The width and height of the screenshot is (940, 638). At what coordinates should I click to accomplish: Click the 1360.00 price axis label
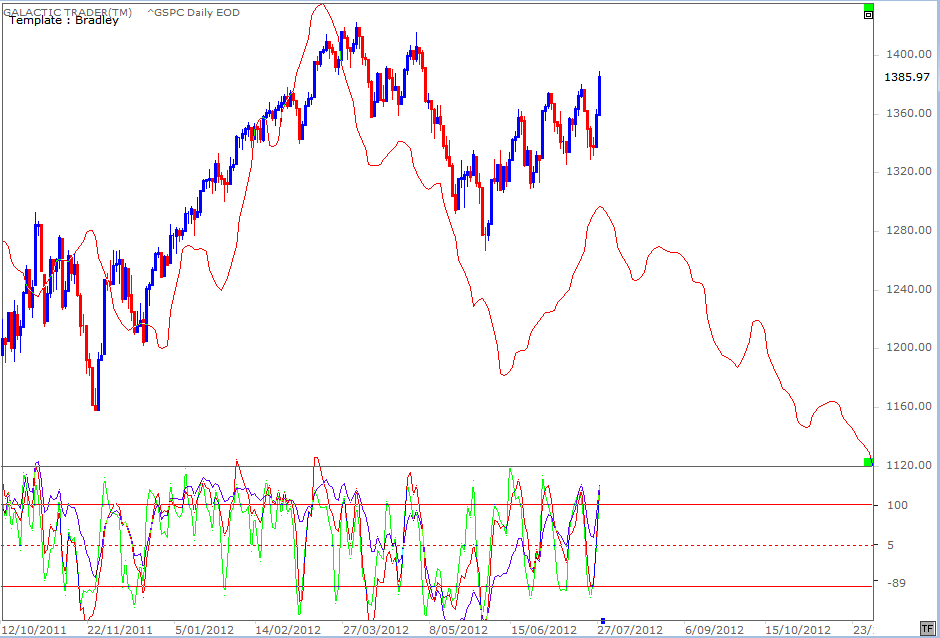coord(911,113)
